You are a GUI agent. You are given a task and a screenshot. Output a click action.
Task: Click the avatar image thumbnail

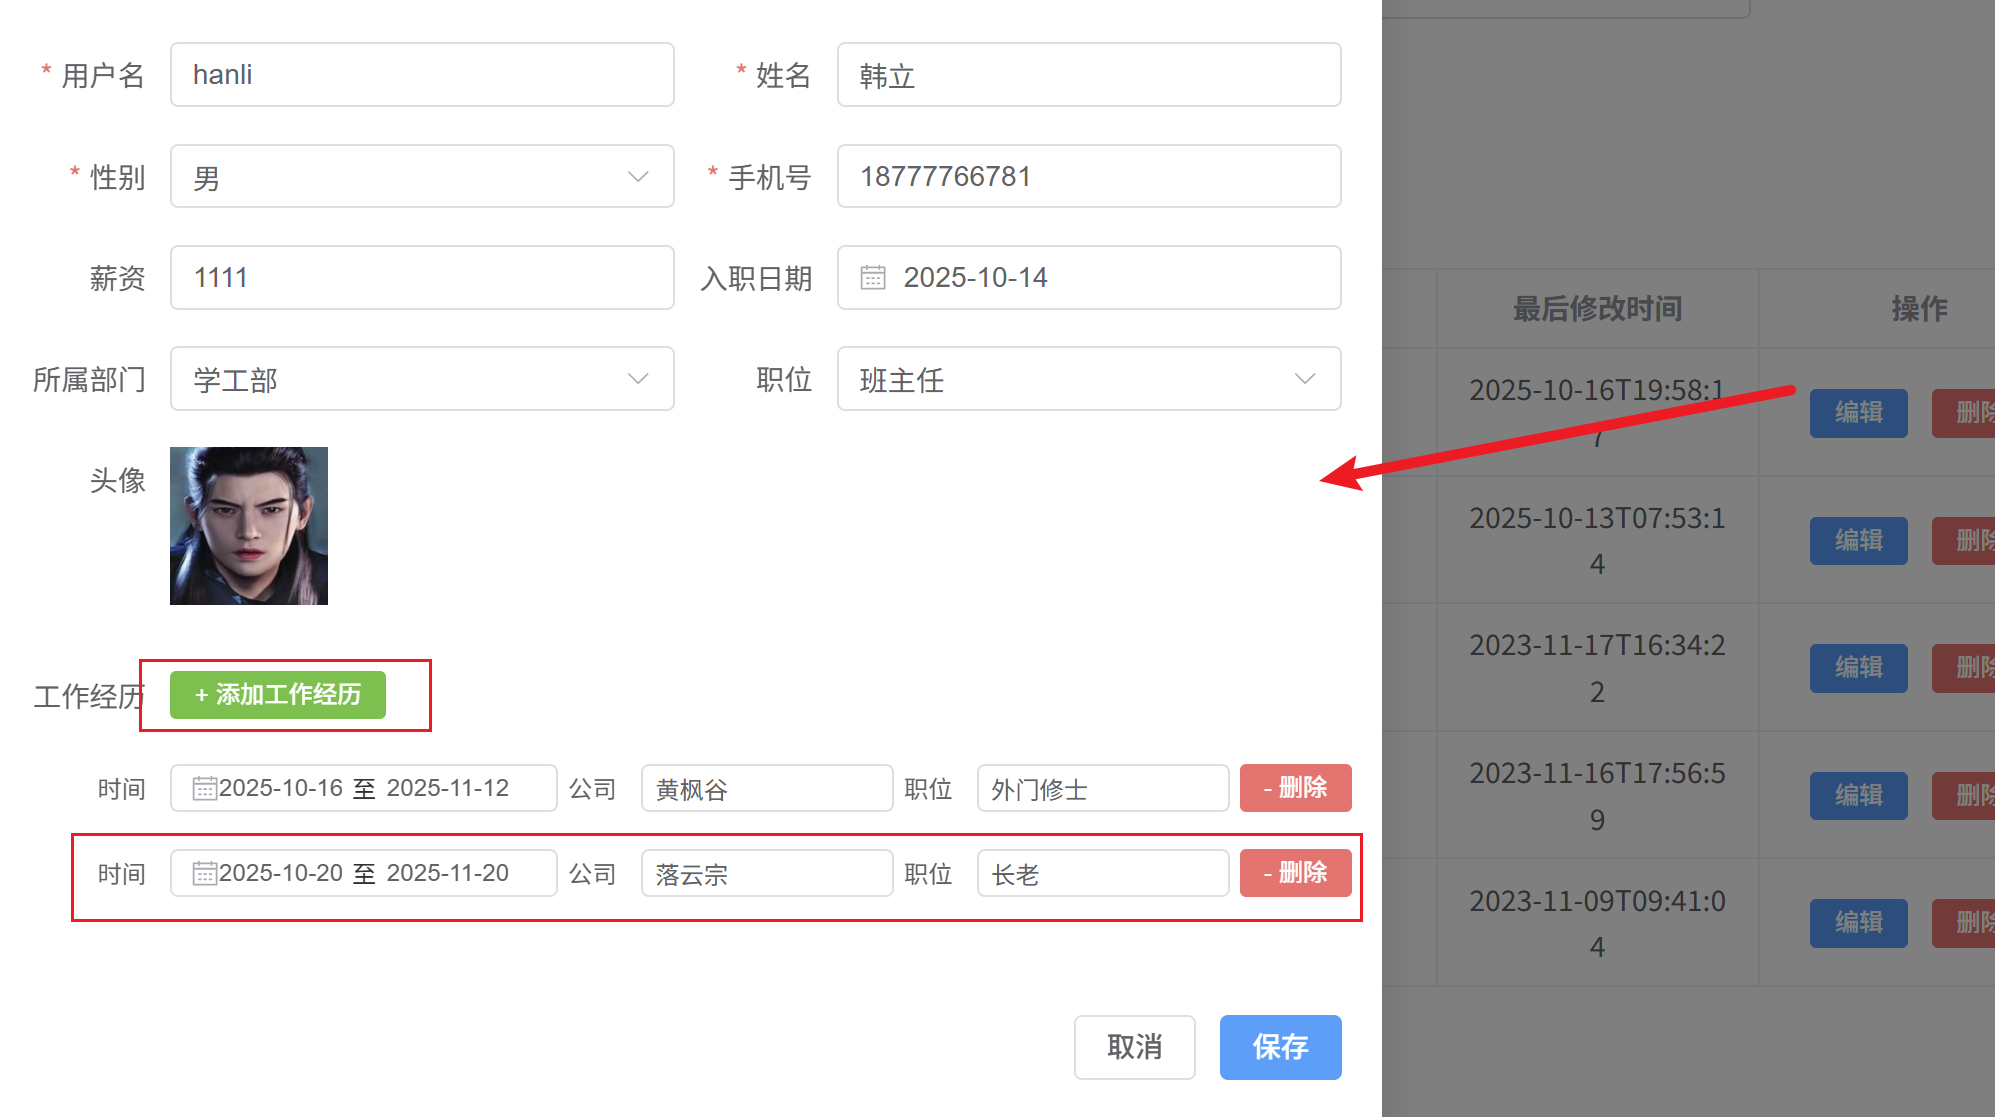[249, 526]
